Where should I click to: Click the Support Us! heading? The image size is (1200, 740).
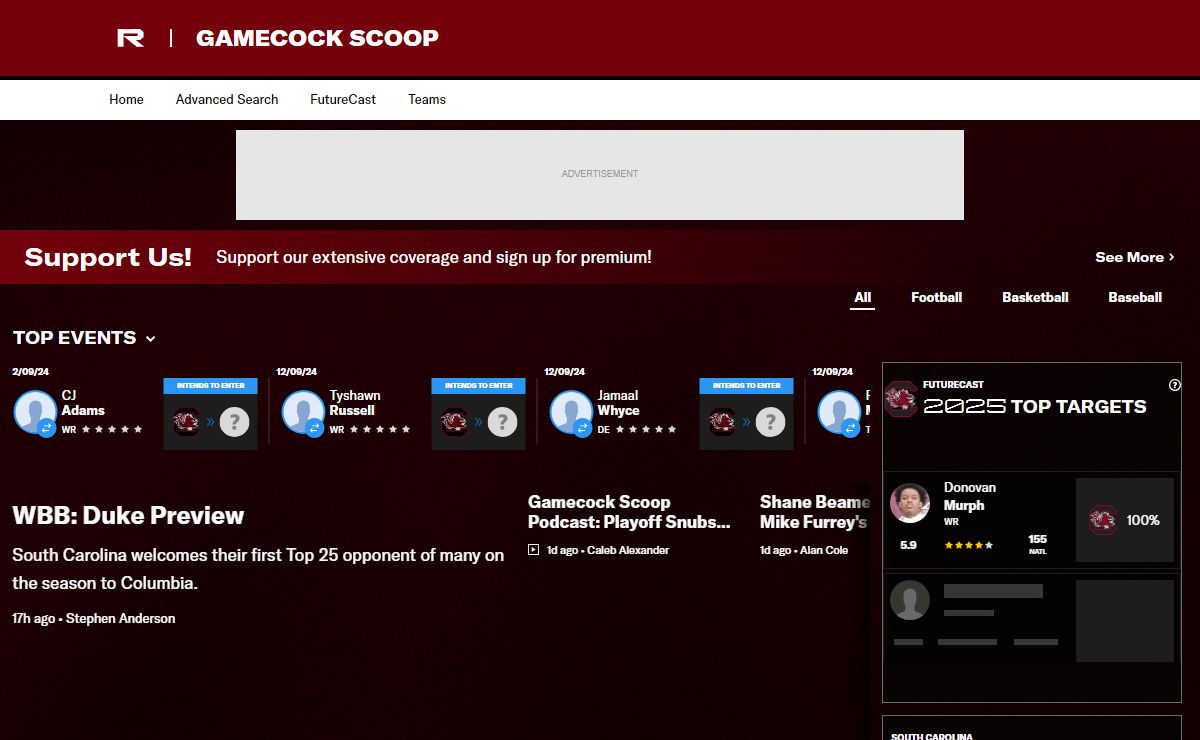[x=108, y=257]
